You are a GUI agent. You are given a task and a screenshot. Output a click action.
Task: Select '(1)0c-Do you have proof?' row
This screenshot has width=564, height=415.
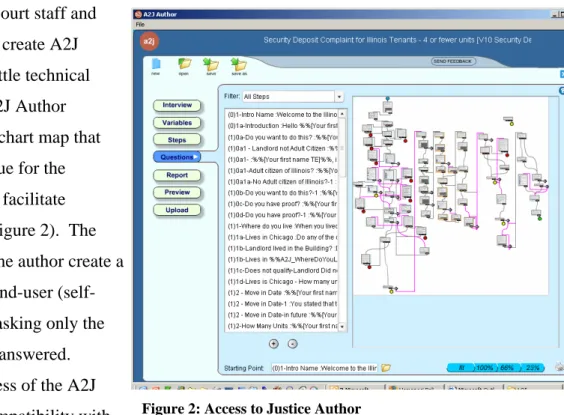tap(282, 204)
